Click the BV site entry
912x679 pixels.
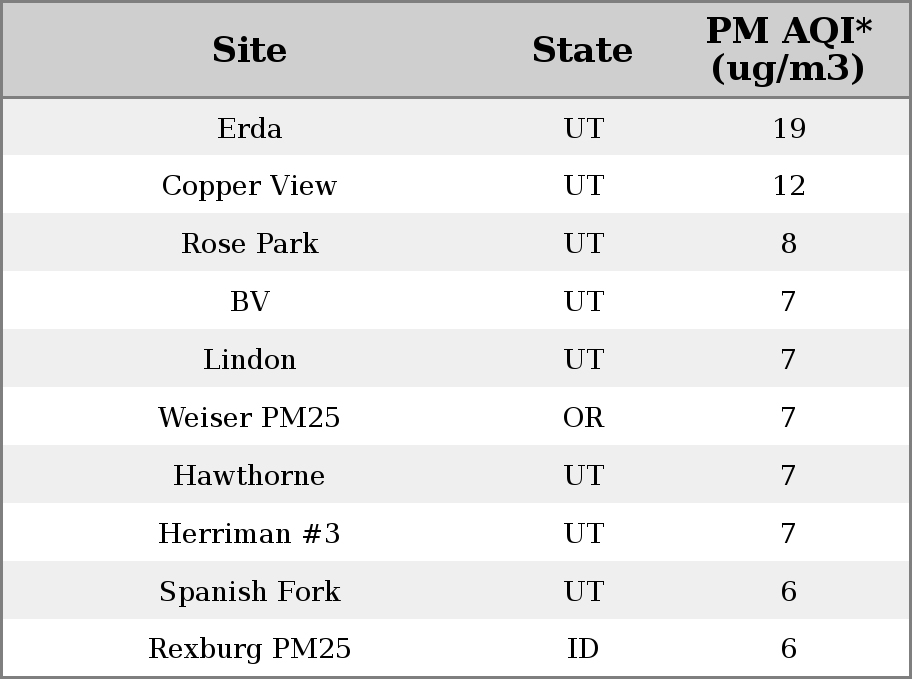coord(250,301)
